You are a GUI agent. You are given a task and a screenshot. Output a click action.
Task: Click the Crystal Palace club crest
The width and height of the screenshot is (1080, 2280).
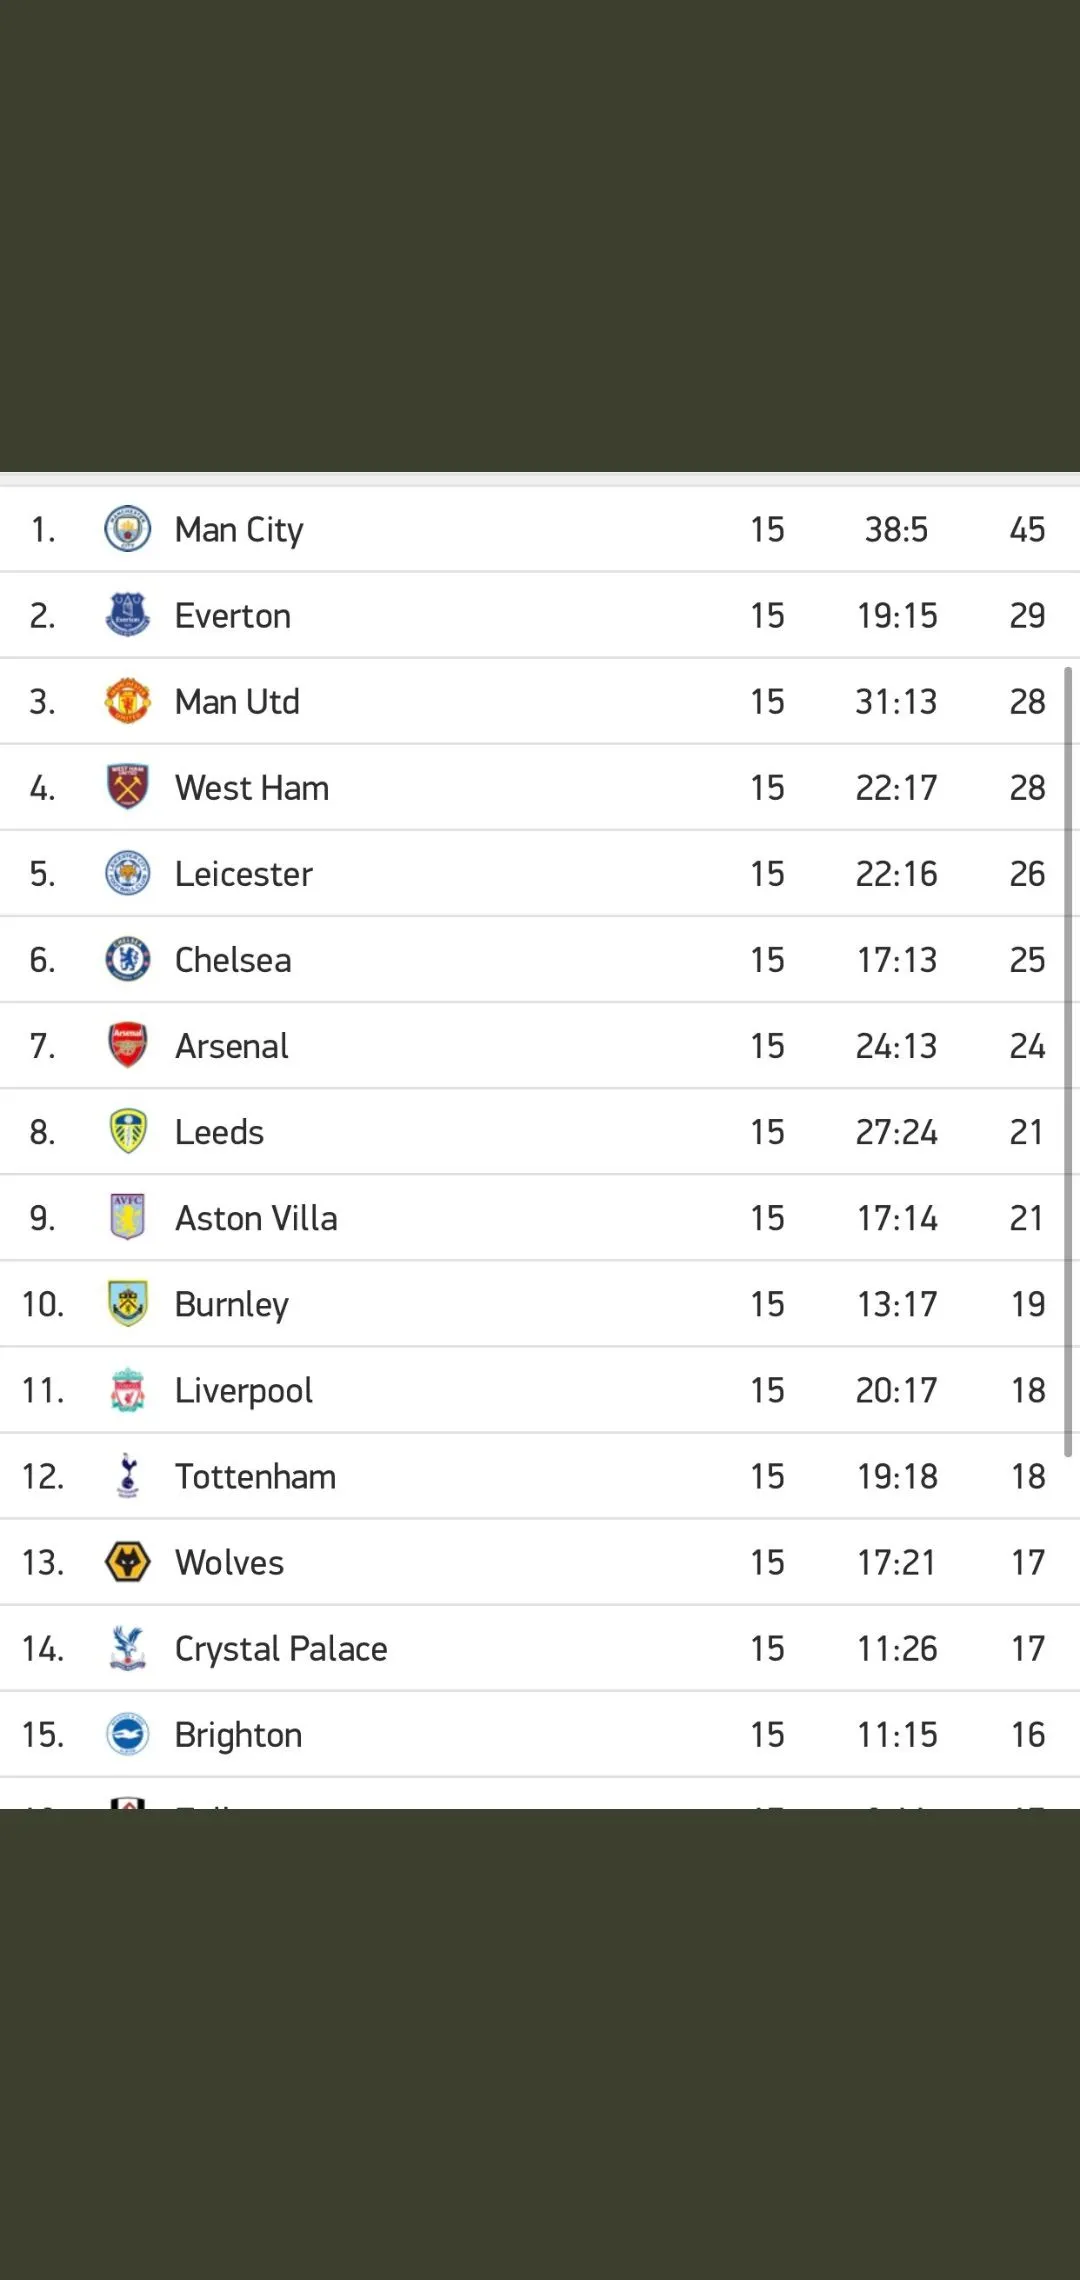[127, 1647]
